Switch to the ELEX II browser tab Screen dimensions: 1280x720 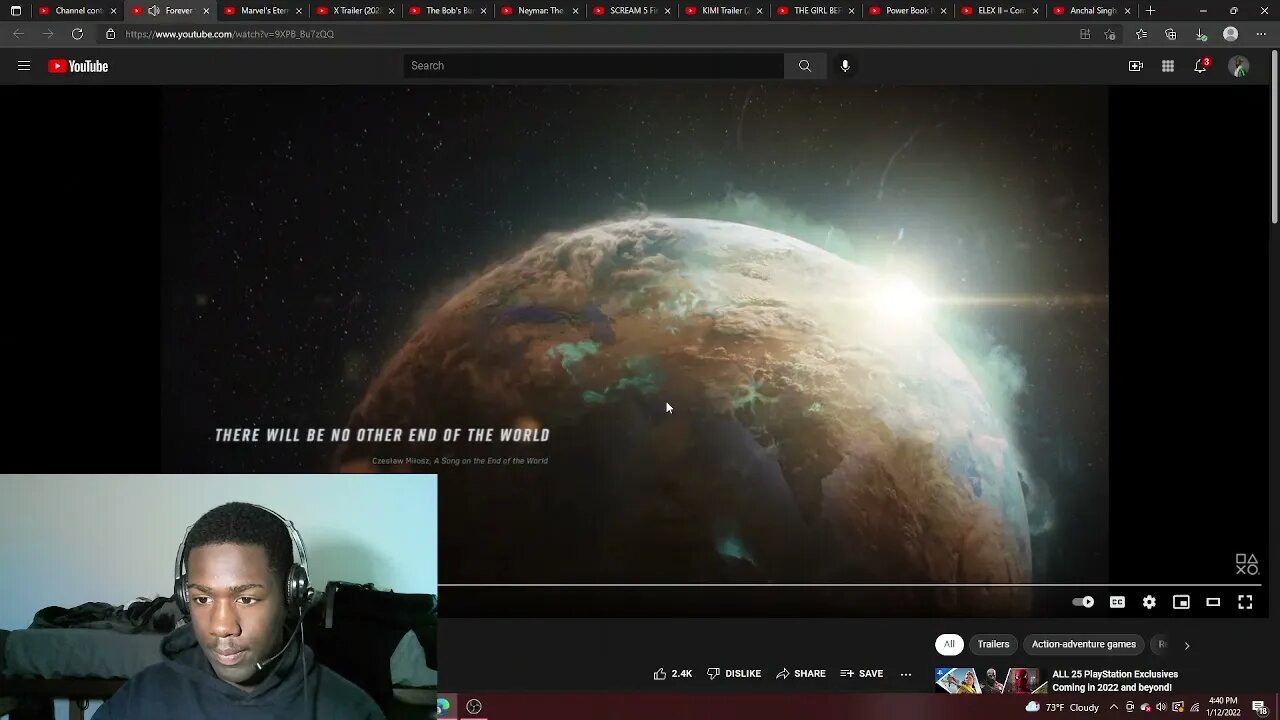click(1001, 11)
